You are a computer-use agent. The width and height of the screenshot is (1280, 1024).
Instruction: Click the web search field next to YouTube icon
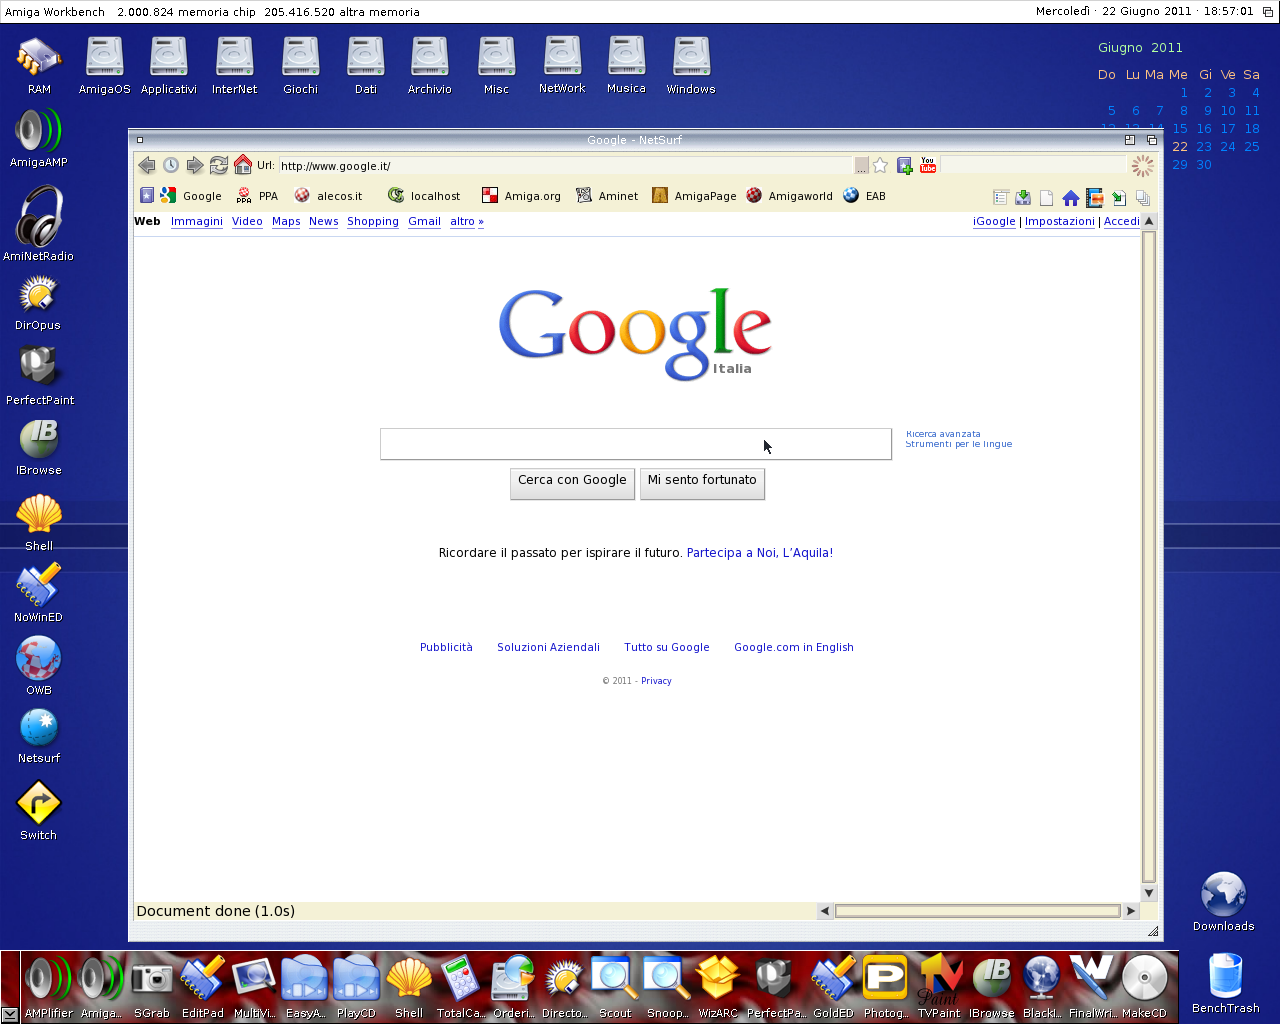(1033, 165)
